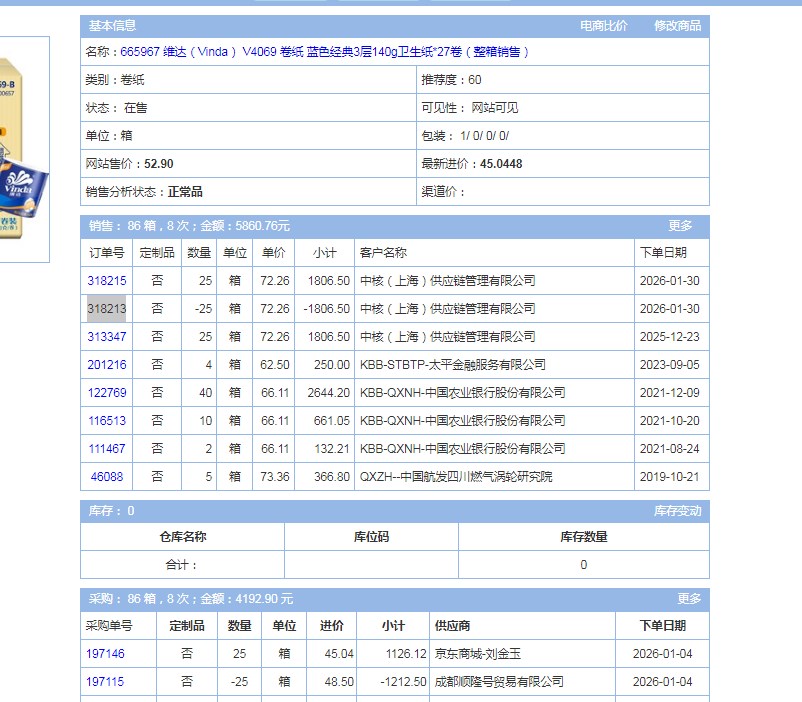Click 修改商品 to edit the product
The height and width of the screenshot is (702, 802).
pos(677,26)
